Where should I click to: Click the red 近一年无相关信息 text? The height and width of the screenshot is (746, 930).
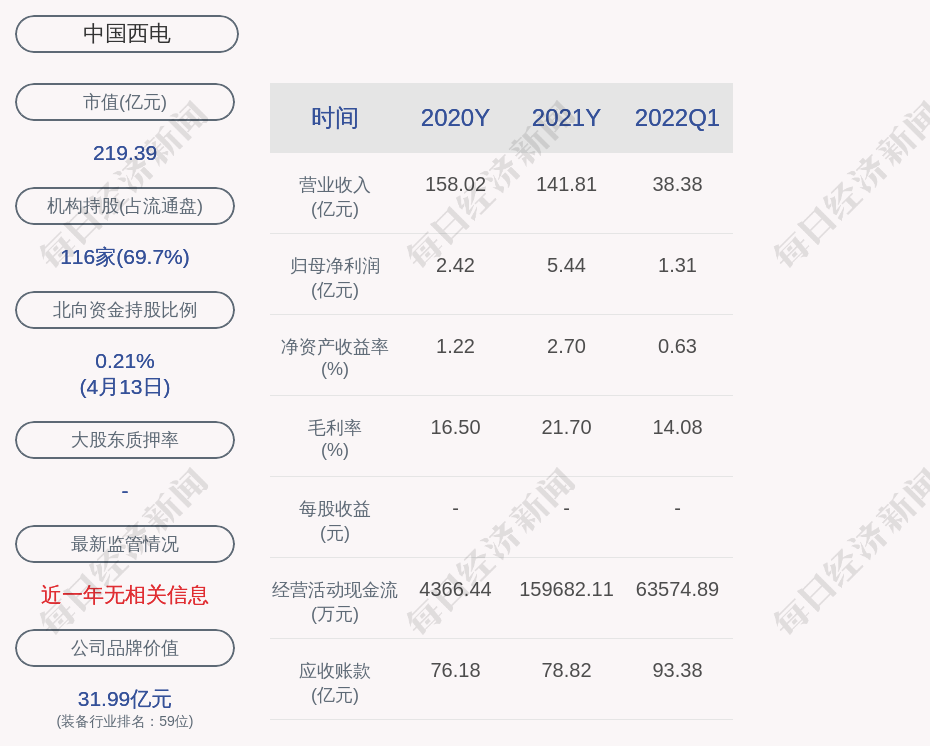[125, 595]
